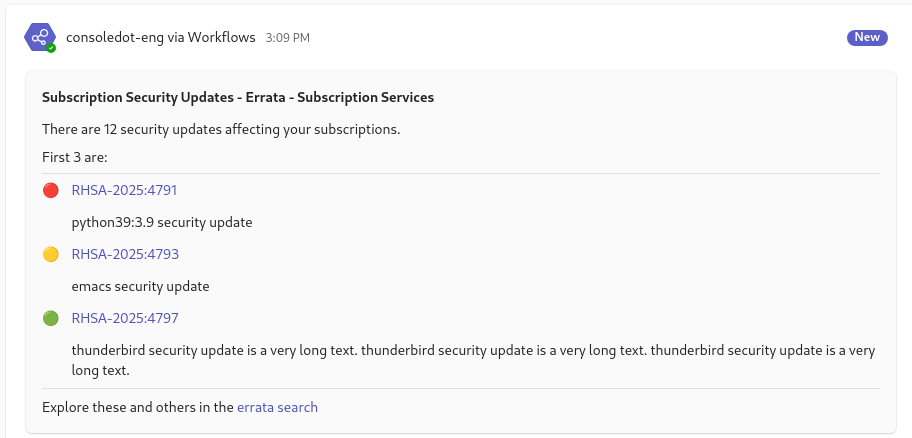912x438 pixels.
Task: Click the yellow severity circle icon
Action: pos(51,254)
